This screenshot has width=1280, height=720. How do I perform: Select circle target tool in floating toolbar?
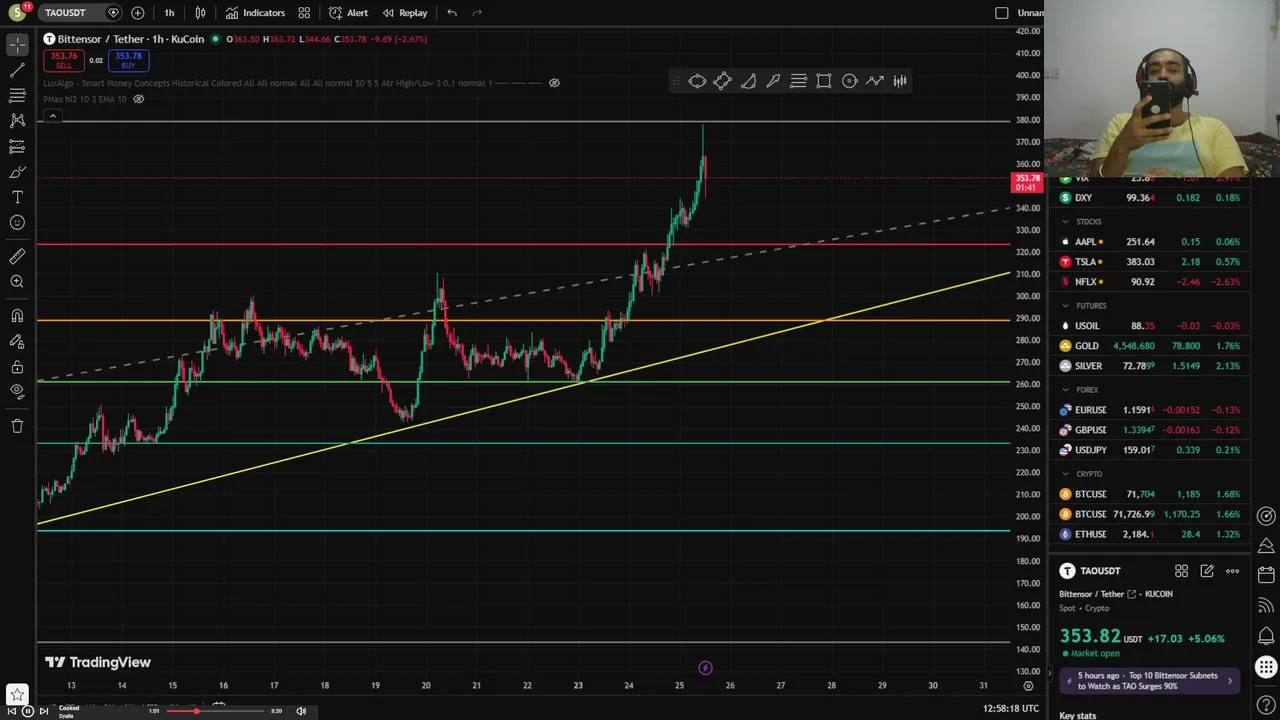(x=849, y=81)
